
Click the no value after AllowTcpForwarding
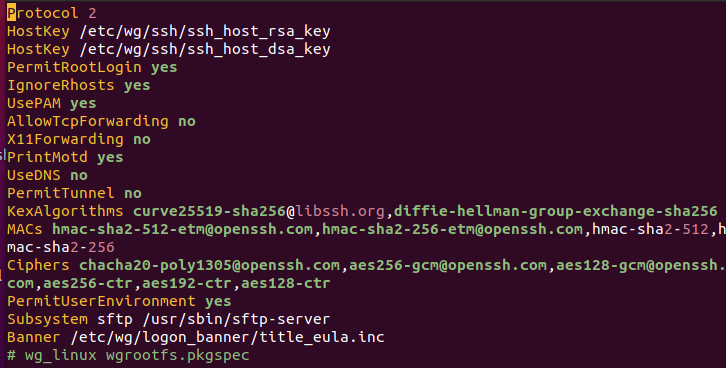pos(187,121)
